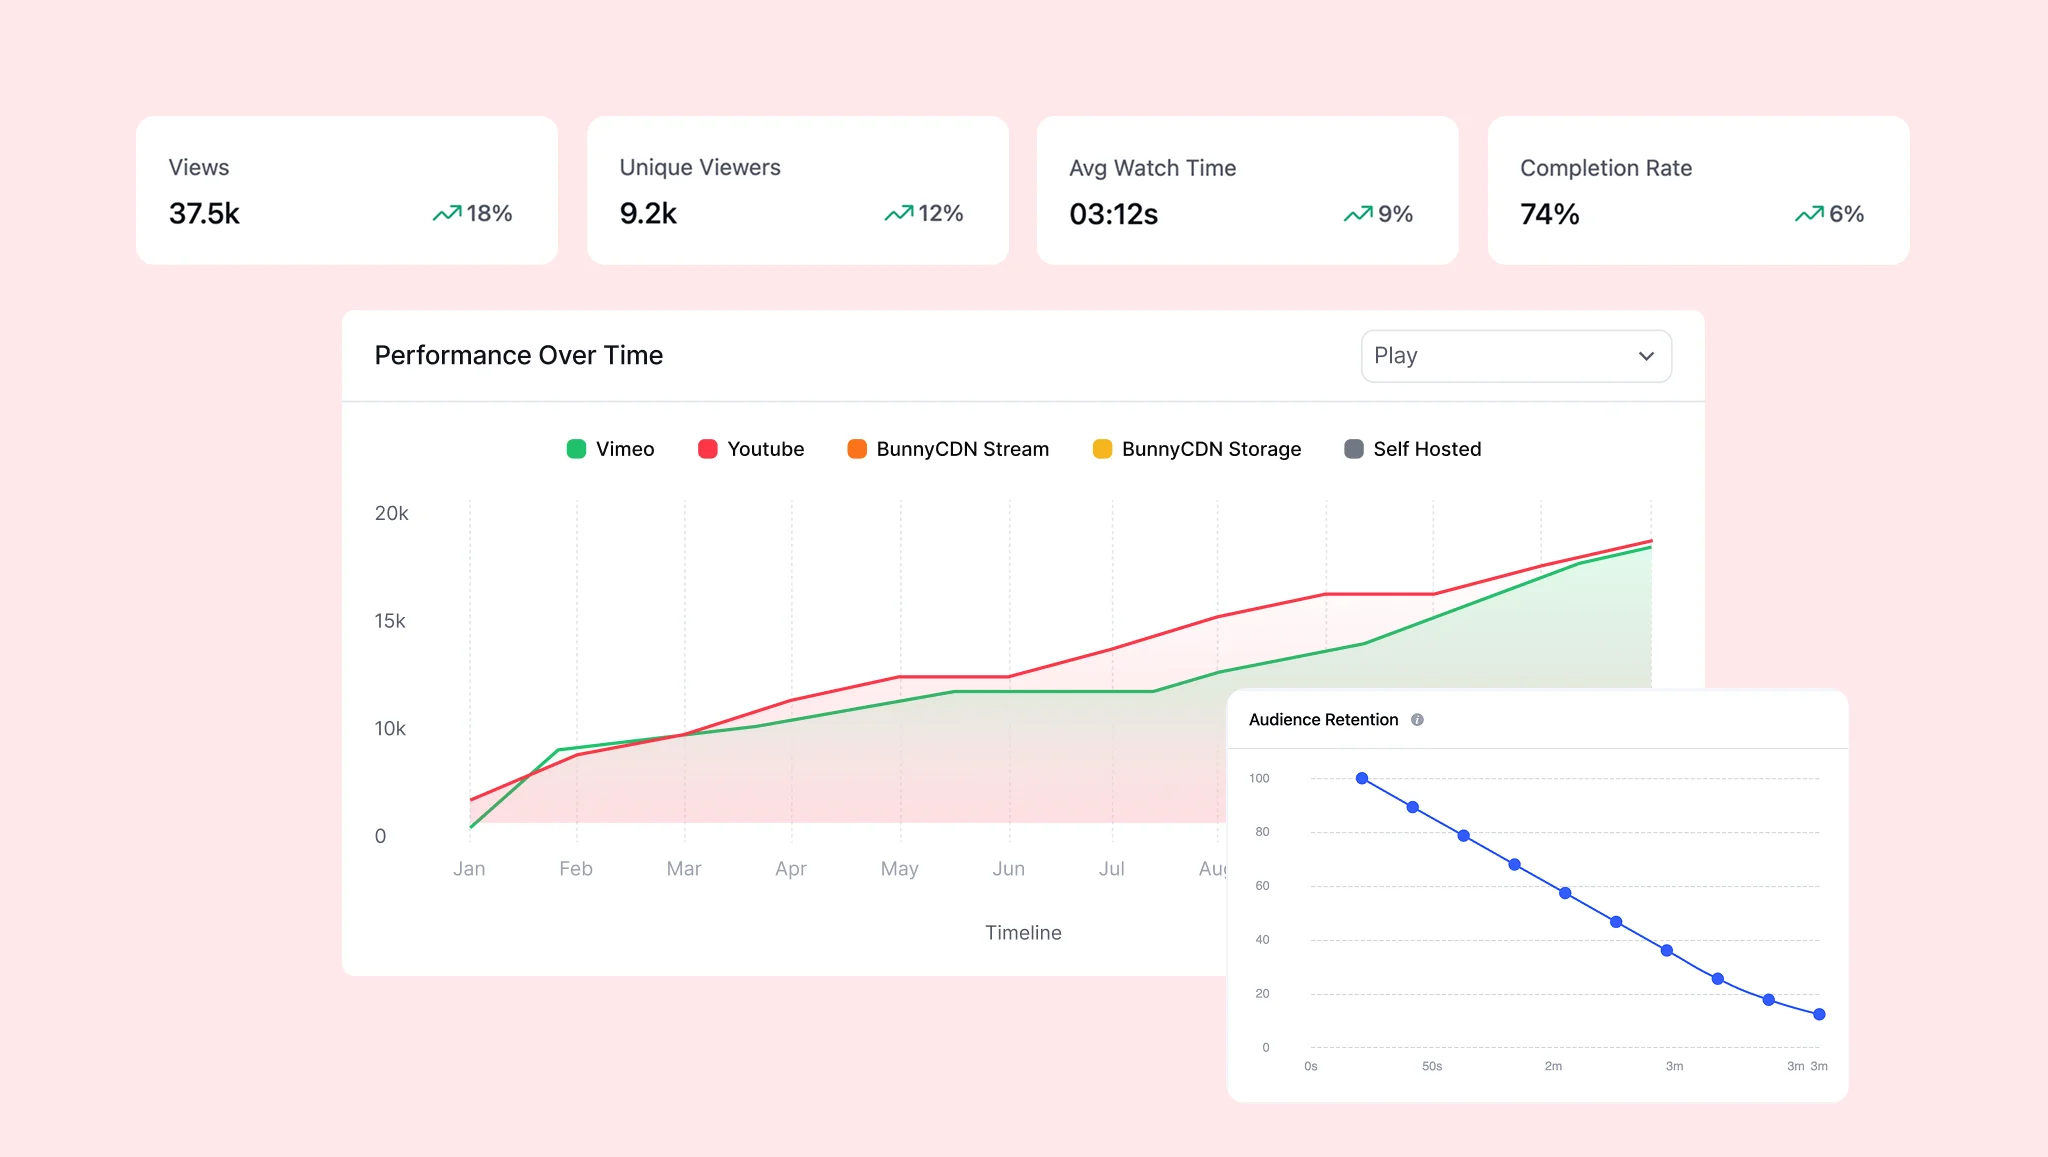Click the 2m retention axis label

1553,1067
